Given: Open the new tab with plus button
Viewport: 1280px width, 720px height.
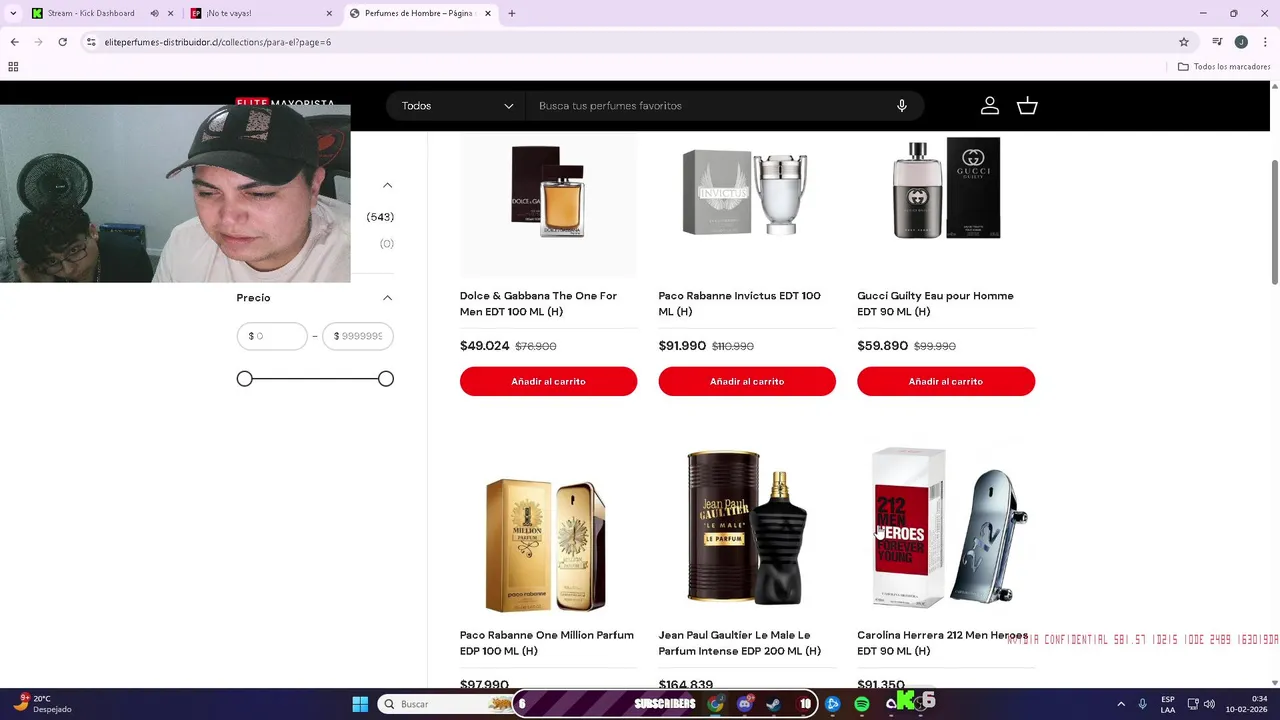Looking at the screenshot, I should (x=512, y=13).
